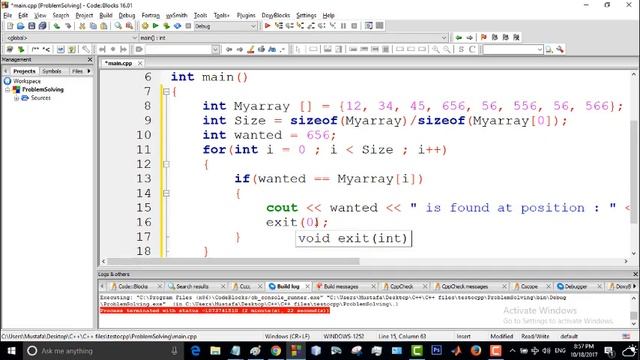640x360 pixels.
Task: Select ProblemSolving project in the tree
Action: pyautogui.click(x=43, y=89)
